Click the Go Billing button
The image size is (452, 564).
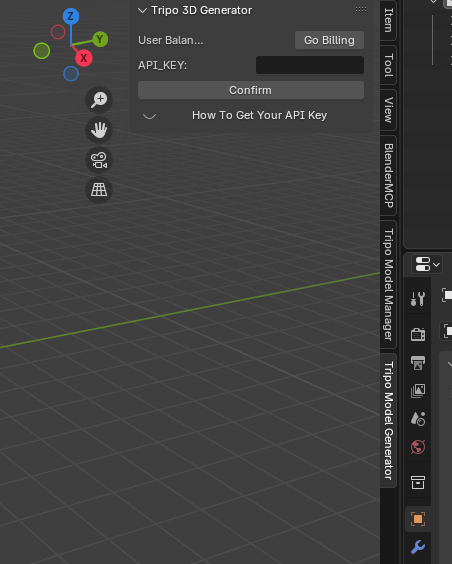pyautogui.click(x=329, y=40)
